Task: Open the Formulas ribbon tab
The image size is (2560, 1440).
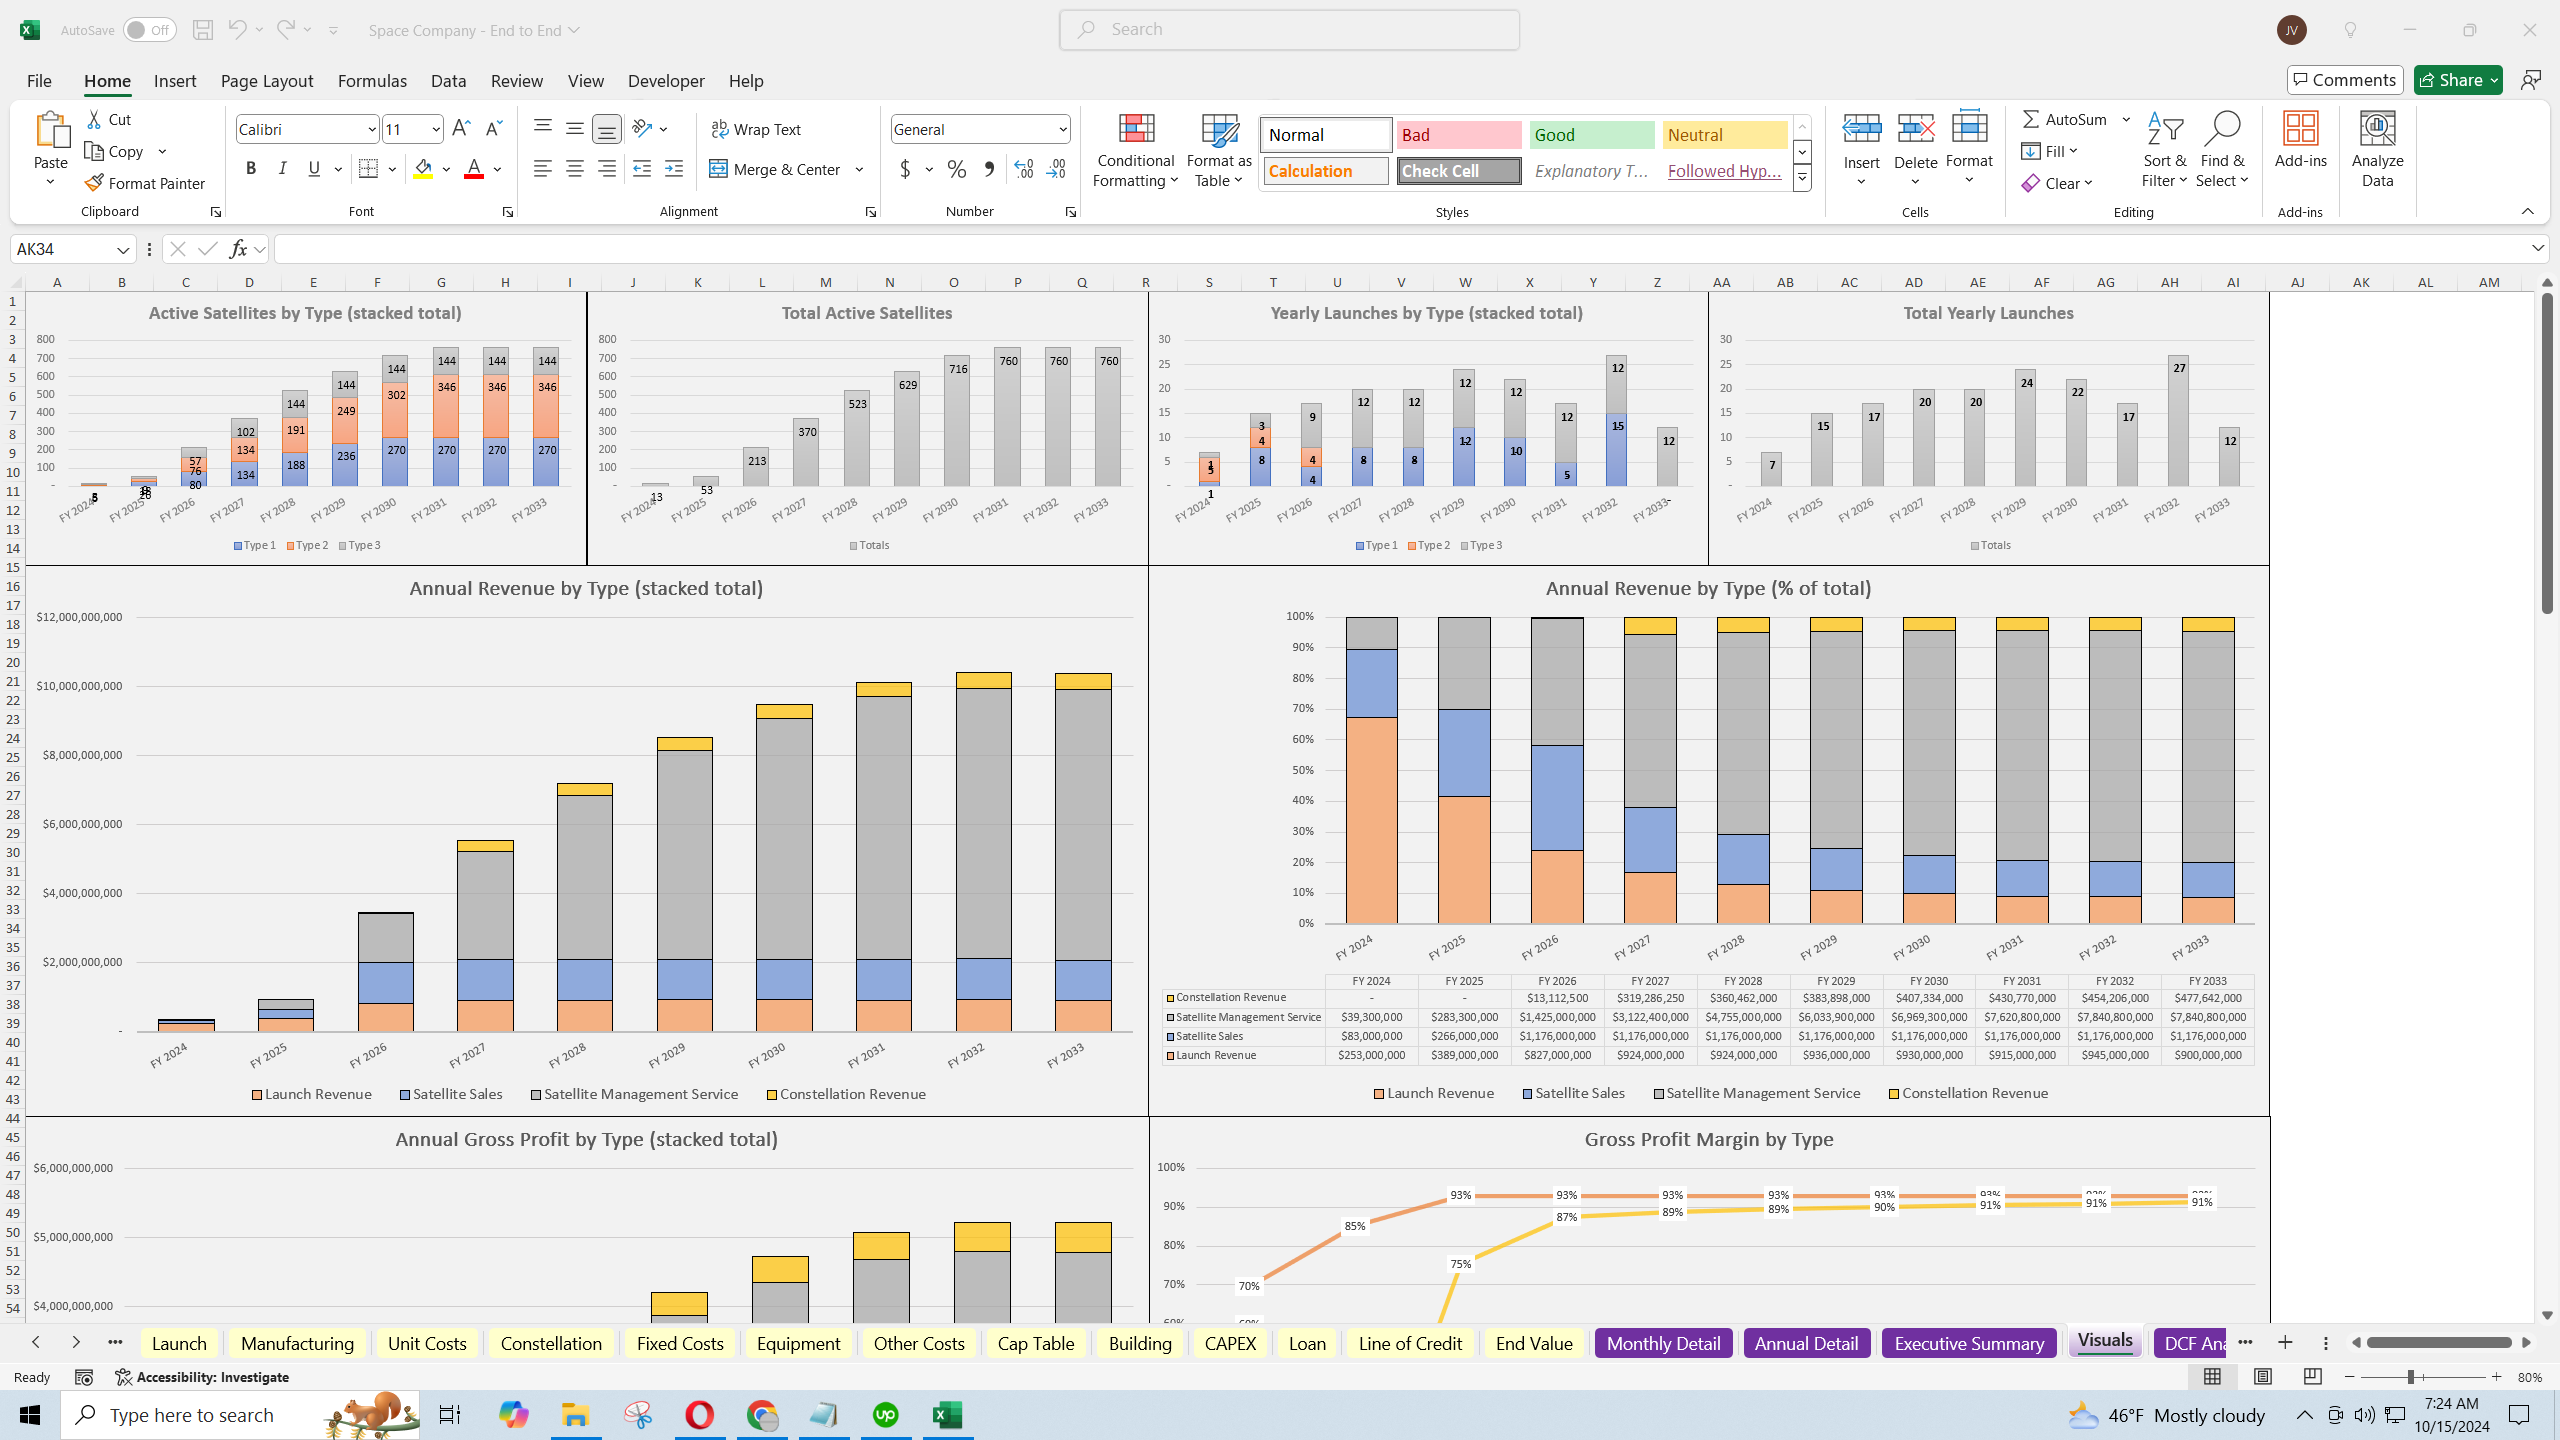Action: point(372,81)
